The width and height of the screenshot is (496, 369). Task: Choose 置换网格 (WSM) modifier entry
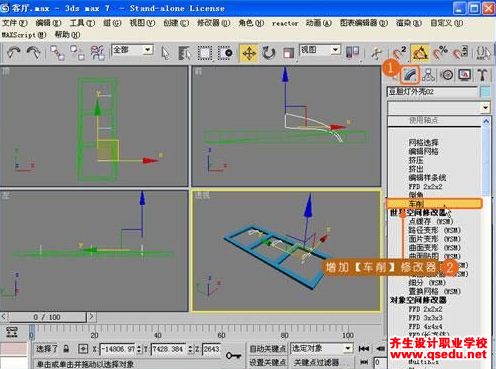click(434, 291)
